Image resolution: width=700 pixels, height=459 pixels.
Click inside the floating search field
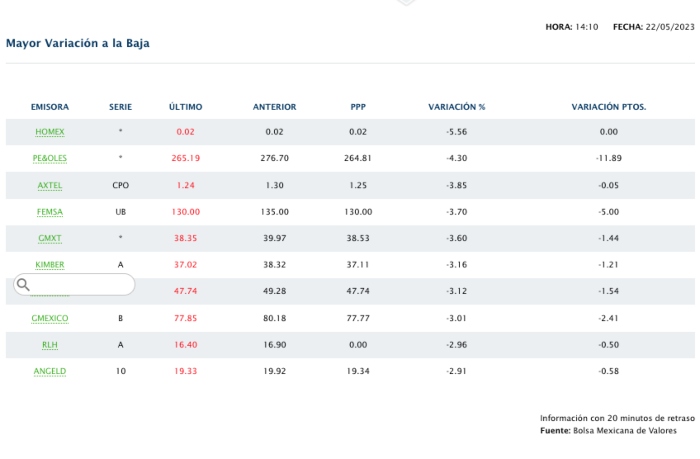click(x=80, y=285)
